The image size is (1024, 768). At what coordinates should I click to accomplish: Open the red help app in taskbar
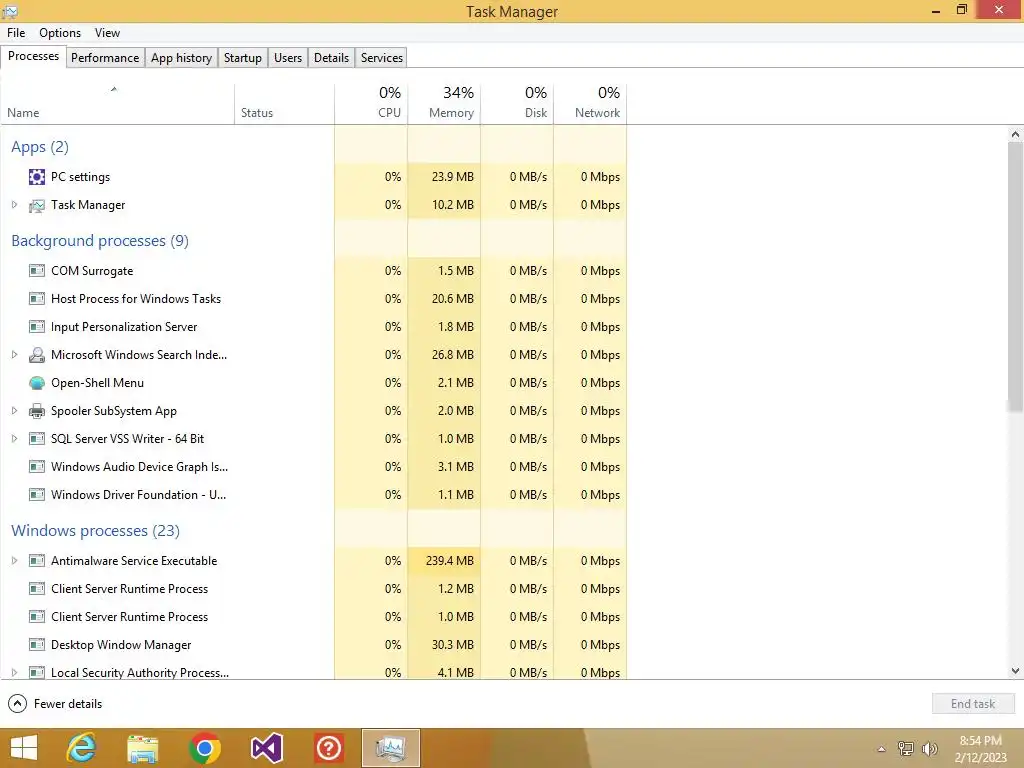pyautogui.click(x=328, y=748)
